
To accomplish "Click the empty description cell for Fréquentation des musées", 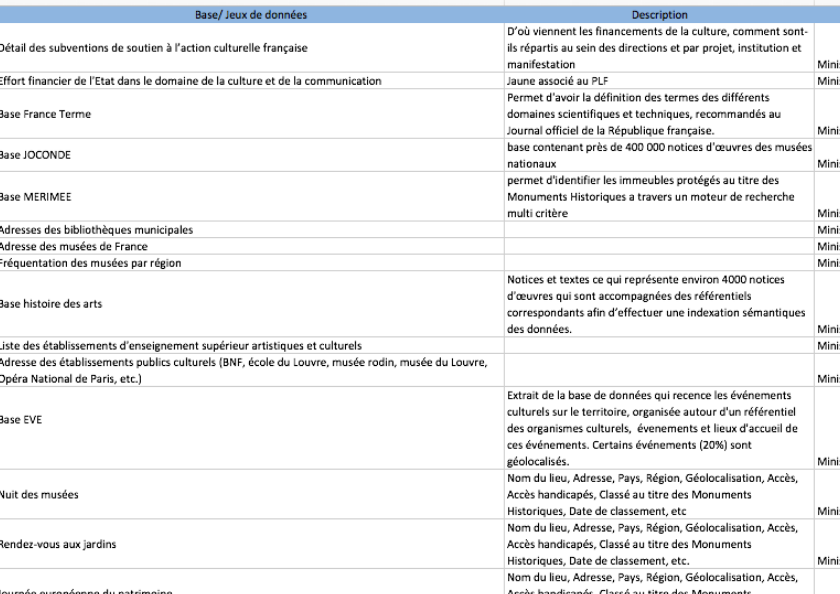I will coord(659,263).
